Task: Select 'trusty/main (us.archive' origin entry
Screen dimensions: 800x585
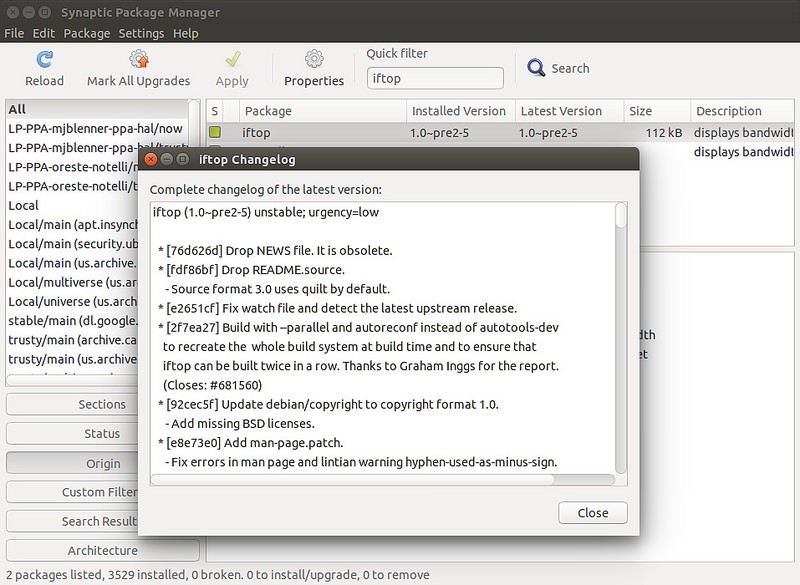Action: (72, 359)
